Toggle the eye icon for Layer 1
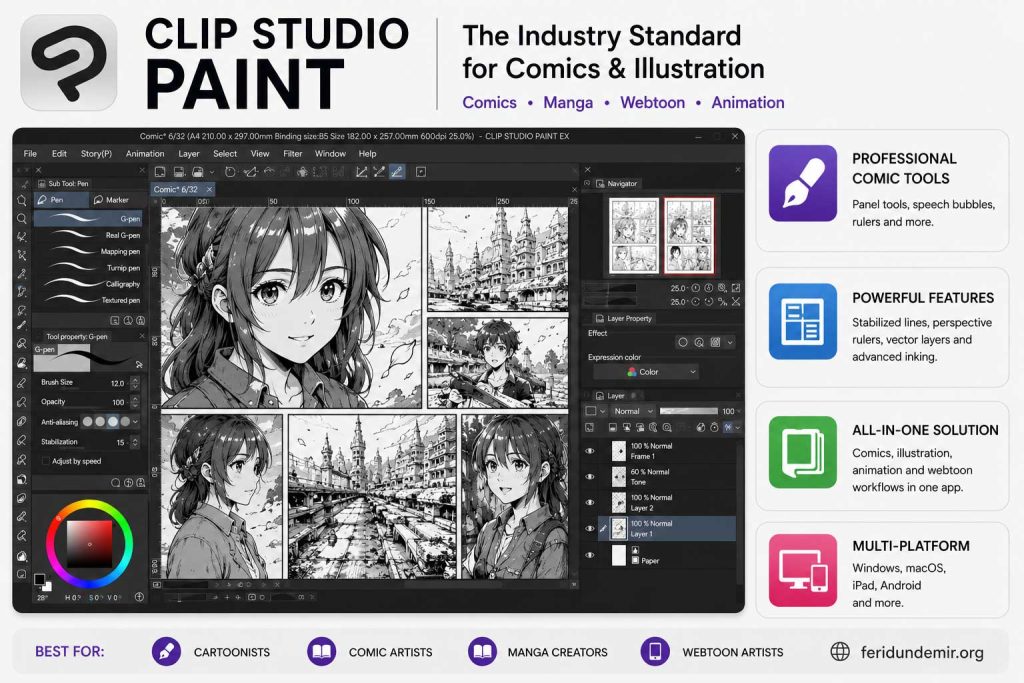Image resolution: width=1024 pixels, height=683 pixels. (x=590, y=528)
